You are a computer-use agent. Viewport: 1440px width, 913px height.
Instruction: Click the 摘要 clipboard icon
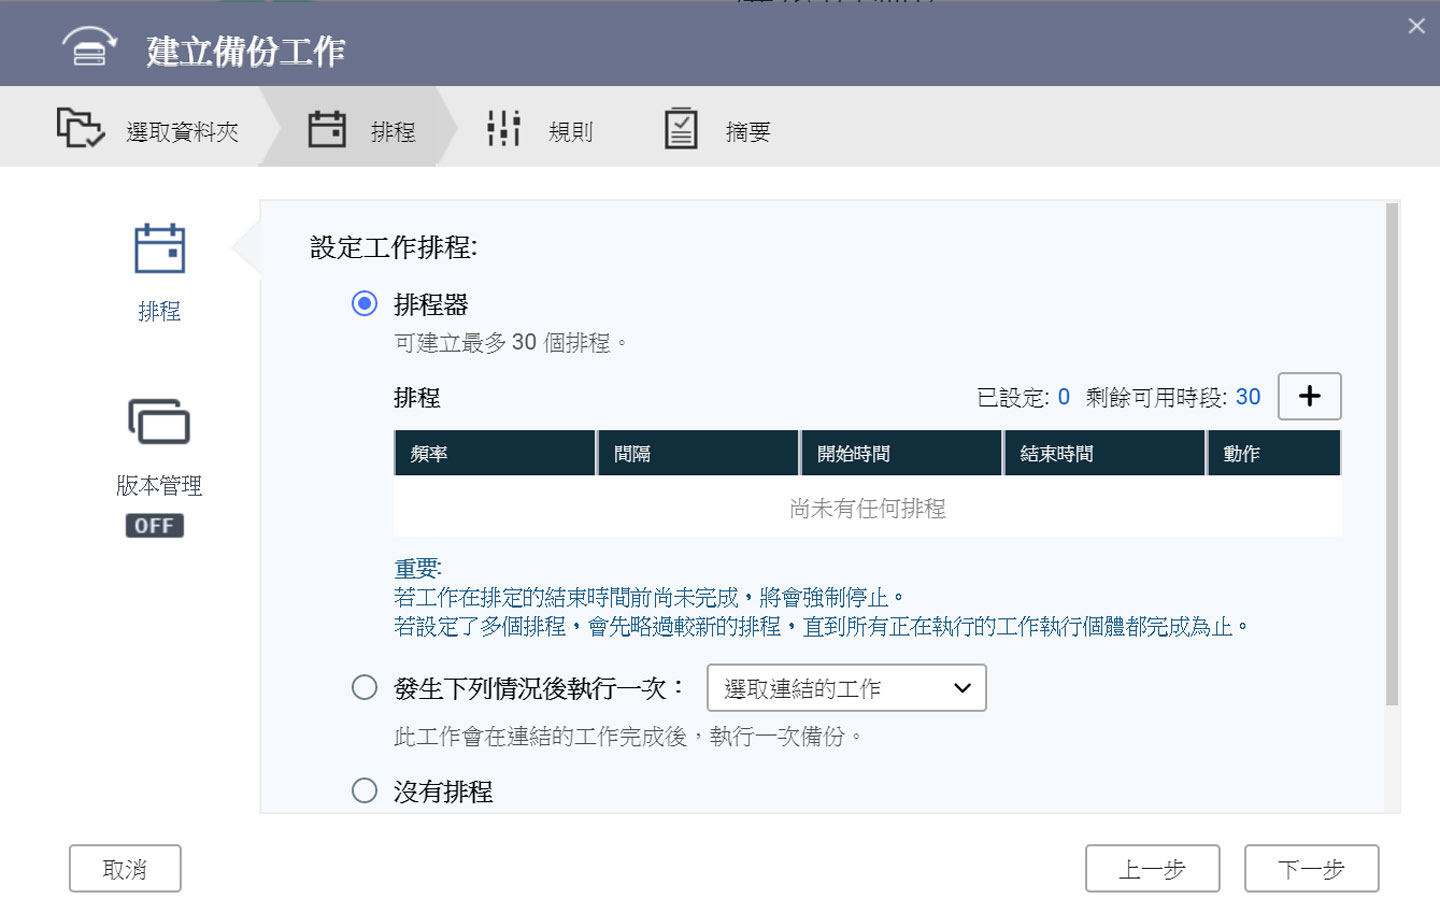pyautogui.click(x=681, y=128)
